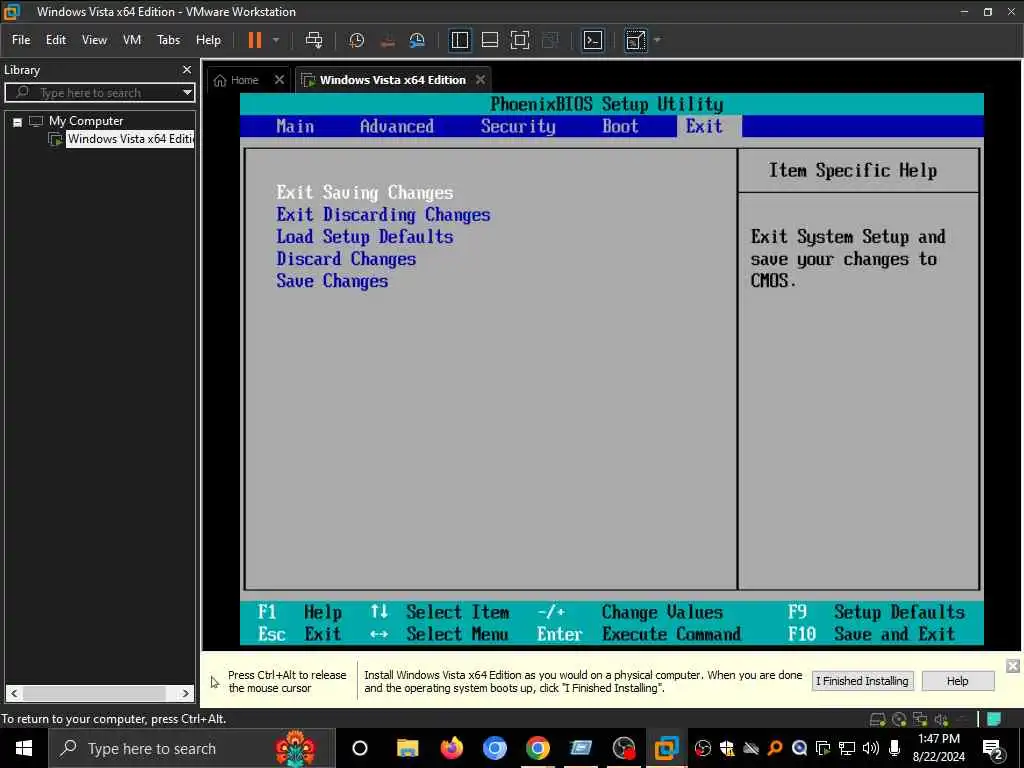Open the Edit menu
Image resolution: width=1024 pixels, height=768 pixels.
[x=56, y=40]
